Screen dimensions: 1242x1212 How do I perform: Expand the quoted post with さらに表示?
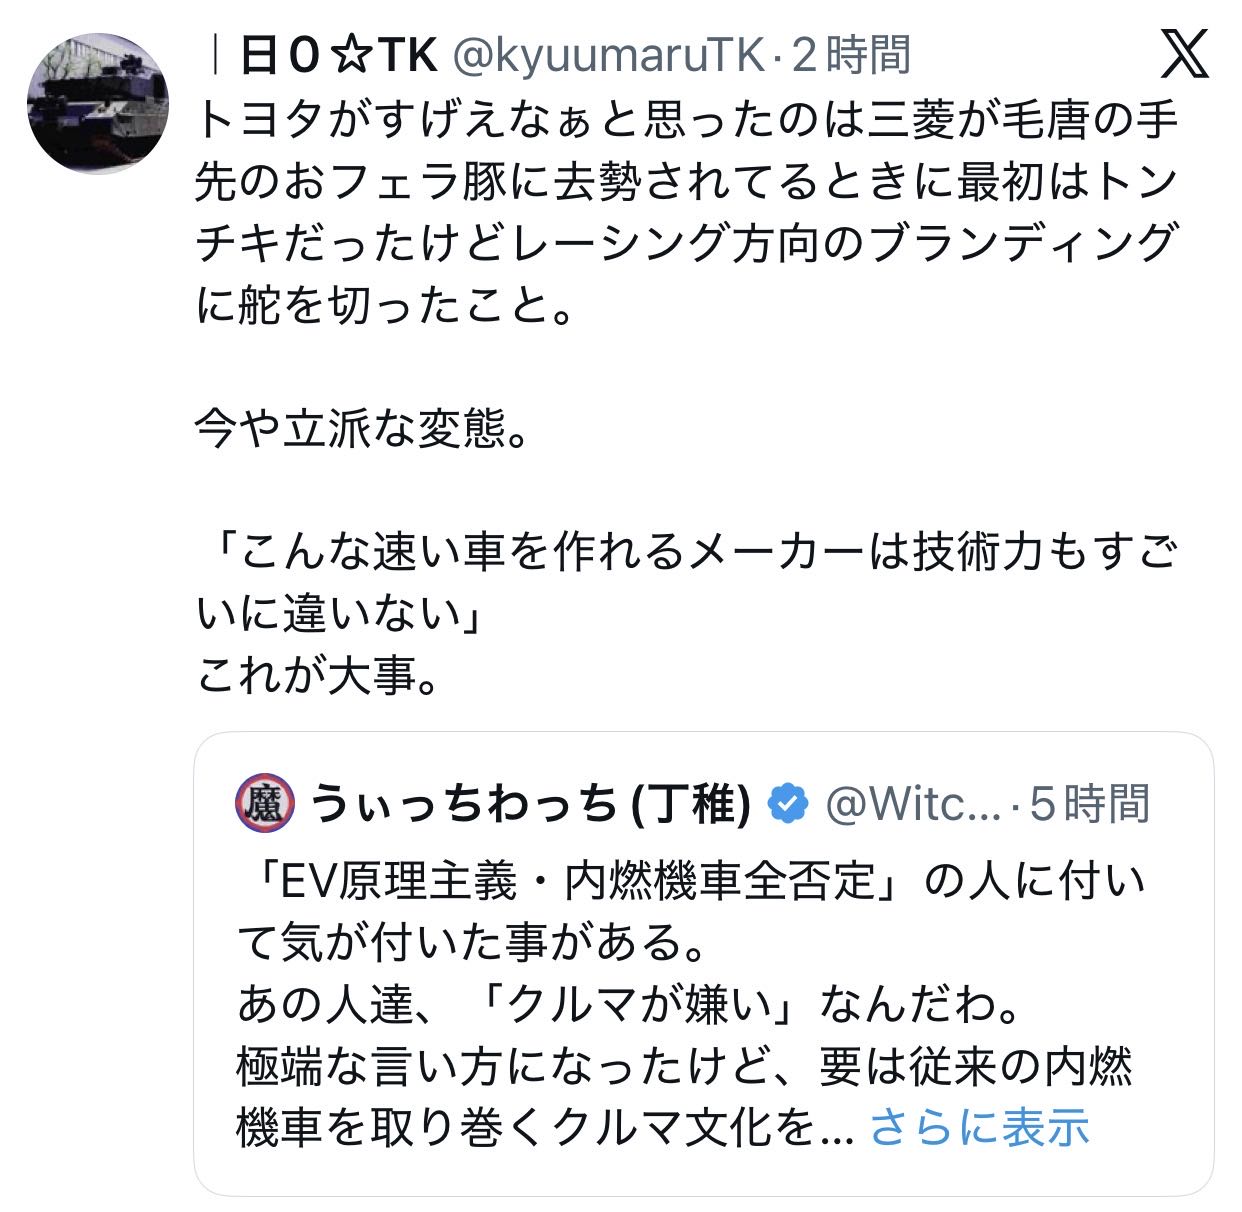979,1127
